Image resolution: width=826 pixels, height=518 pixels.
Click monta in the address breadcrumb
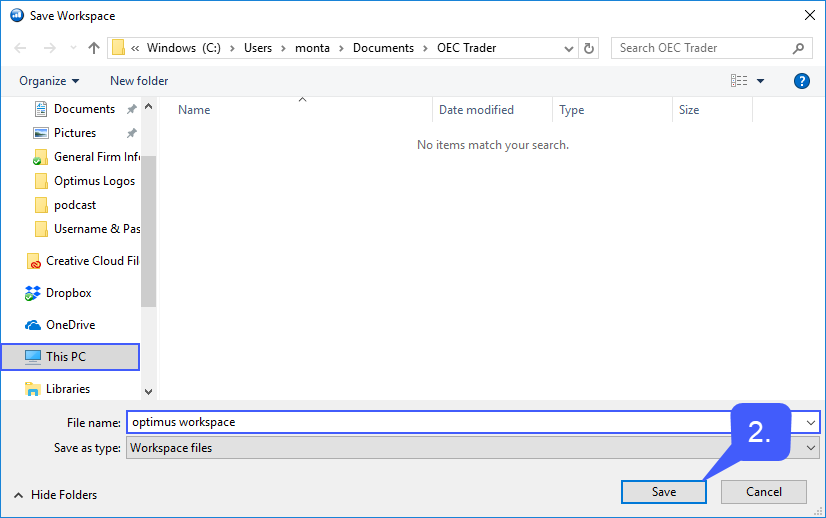coord(312,48)
